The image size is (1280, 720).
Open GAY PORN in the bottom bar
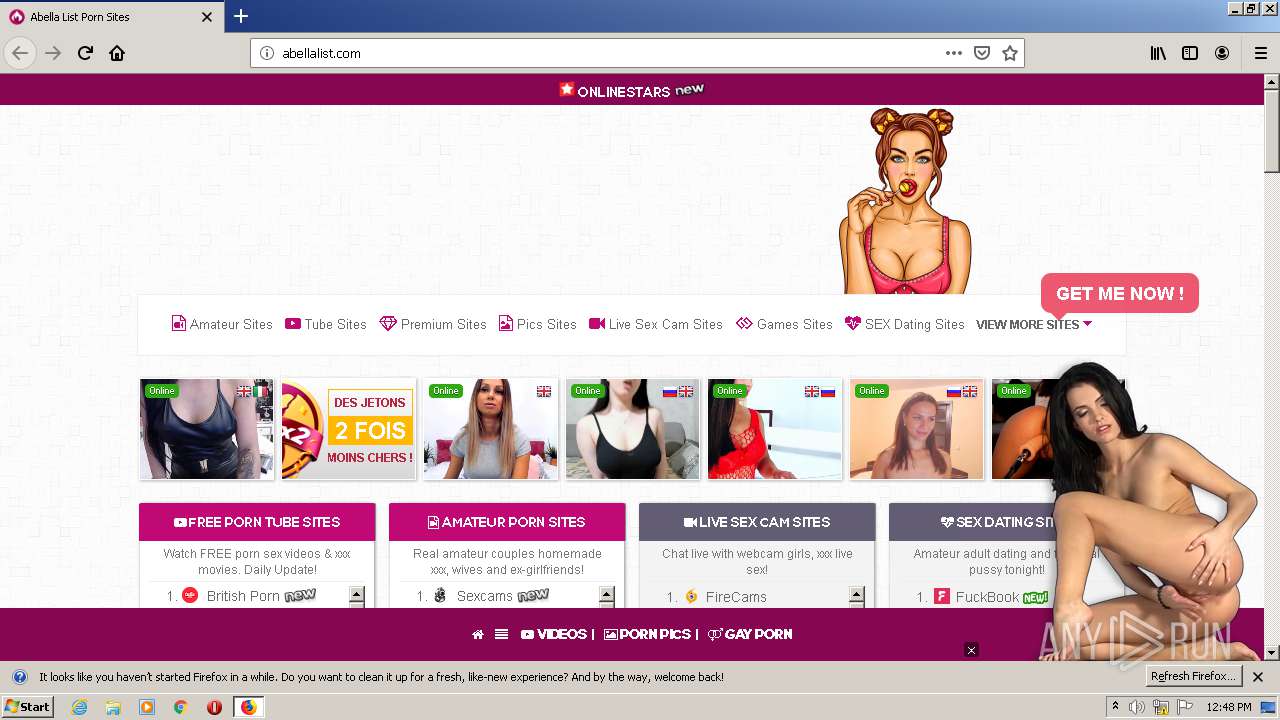tap(750, 634)
